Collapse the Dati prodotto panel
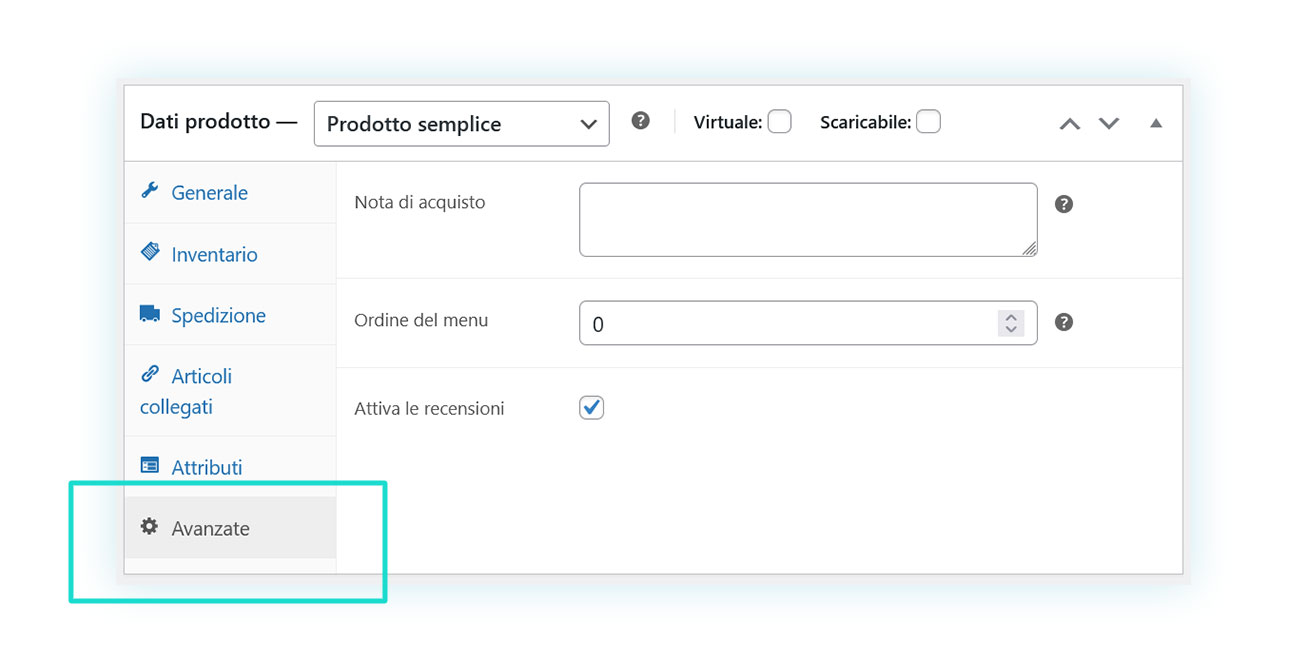1300x654 pixels. (x=1156, y=123)
